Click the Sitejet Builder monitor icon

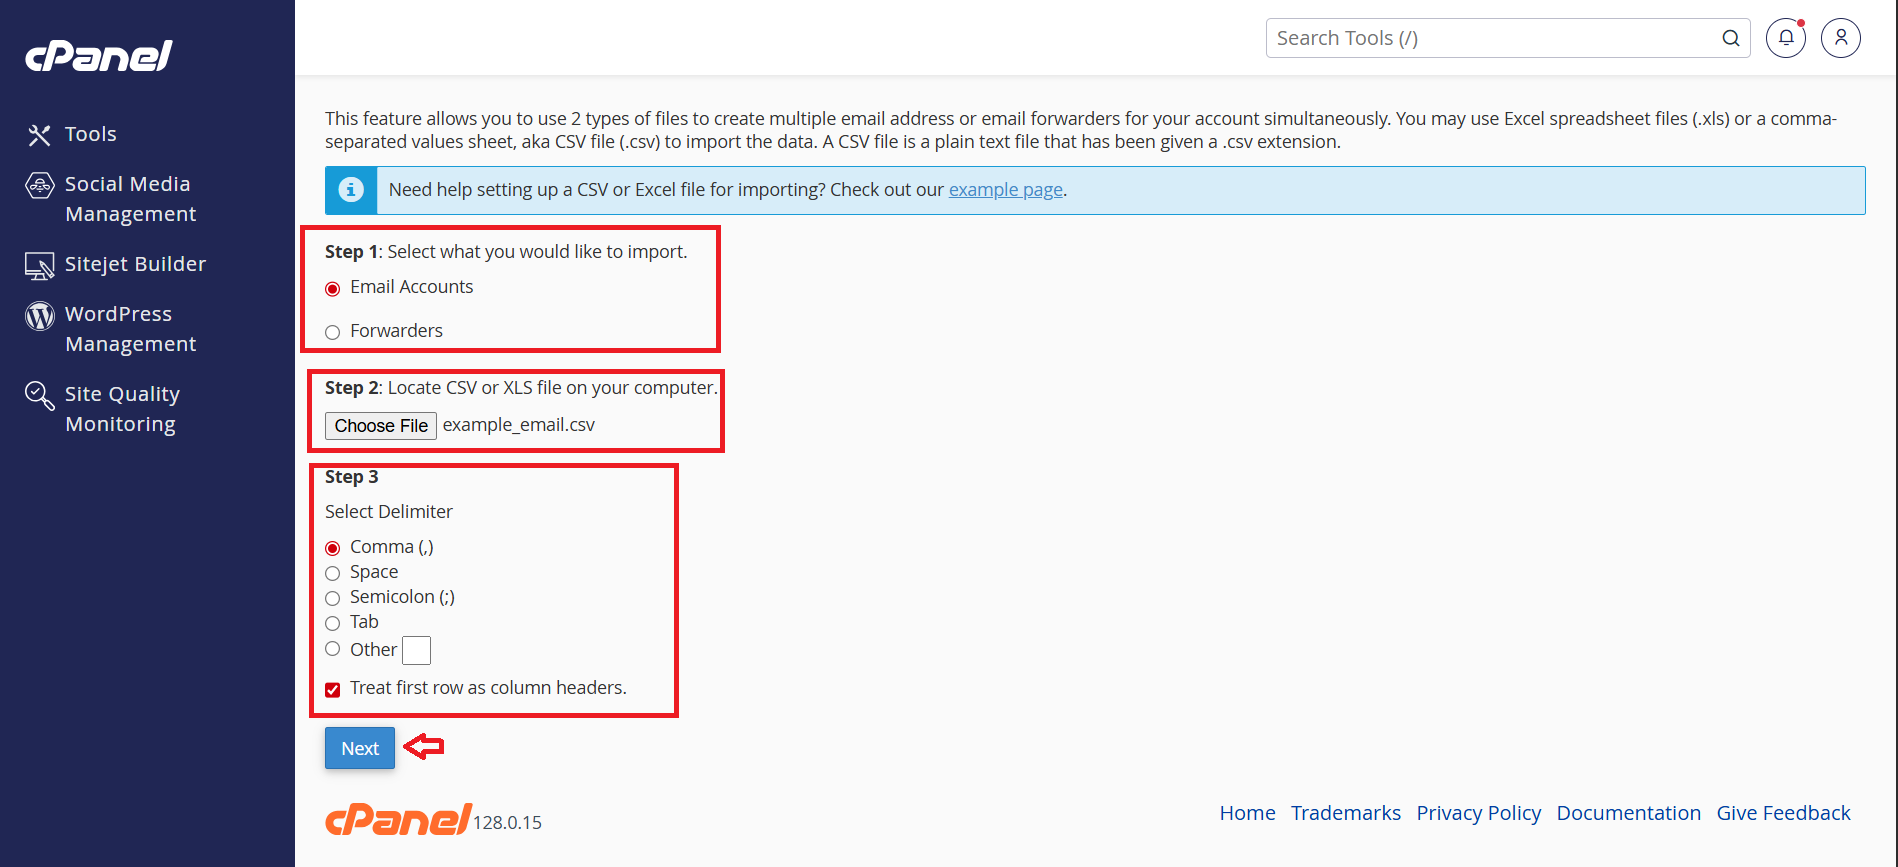coord(39,266)
